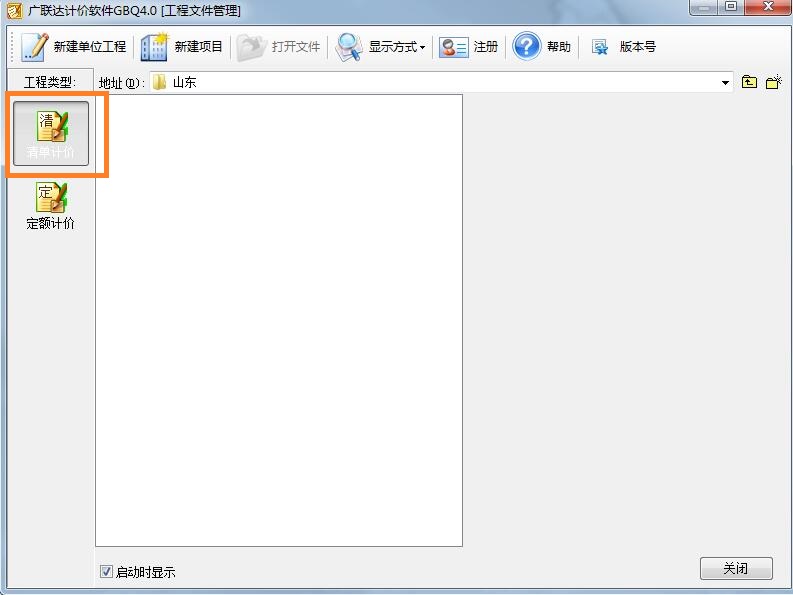Click the 关闭 button
Screen dimensions: 793x595
pos(736,568)
